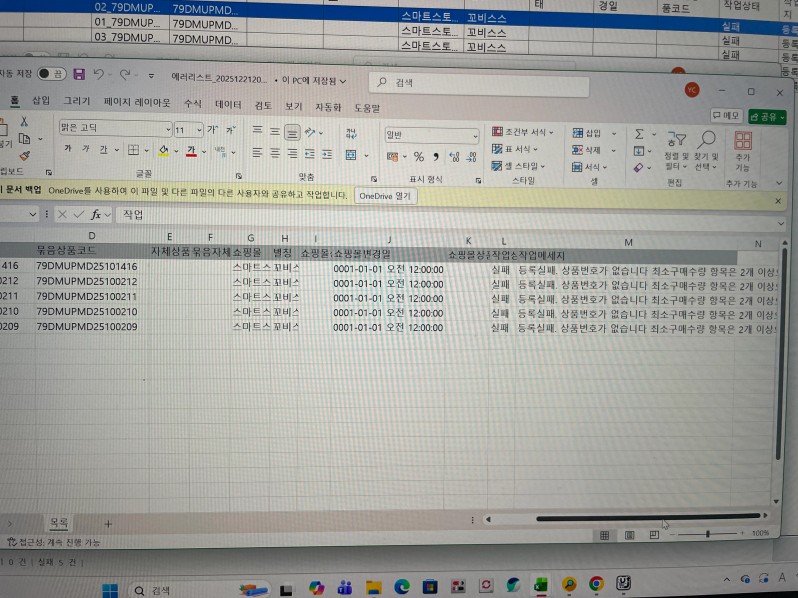Open 정렬 및 필터 sort and filter menu
This screenshot has width=798, height=598.
point(677,152)
